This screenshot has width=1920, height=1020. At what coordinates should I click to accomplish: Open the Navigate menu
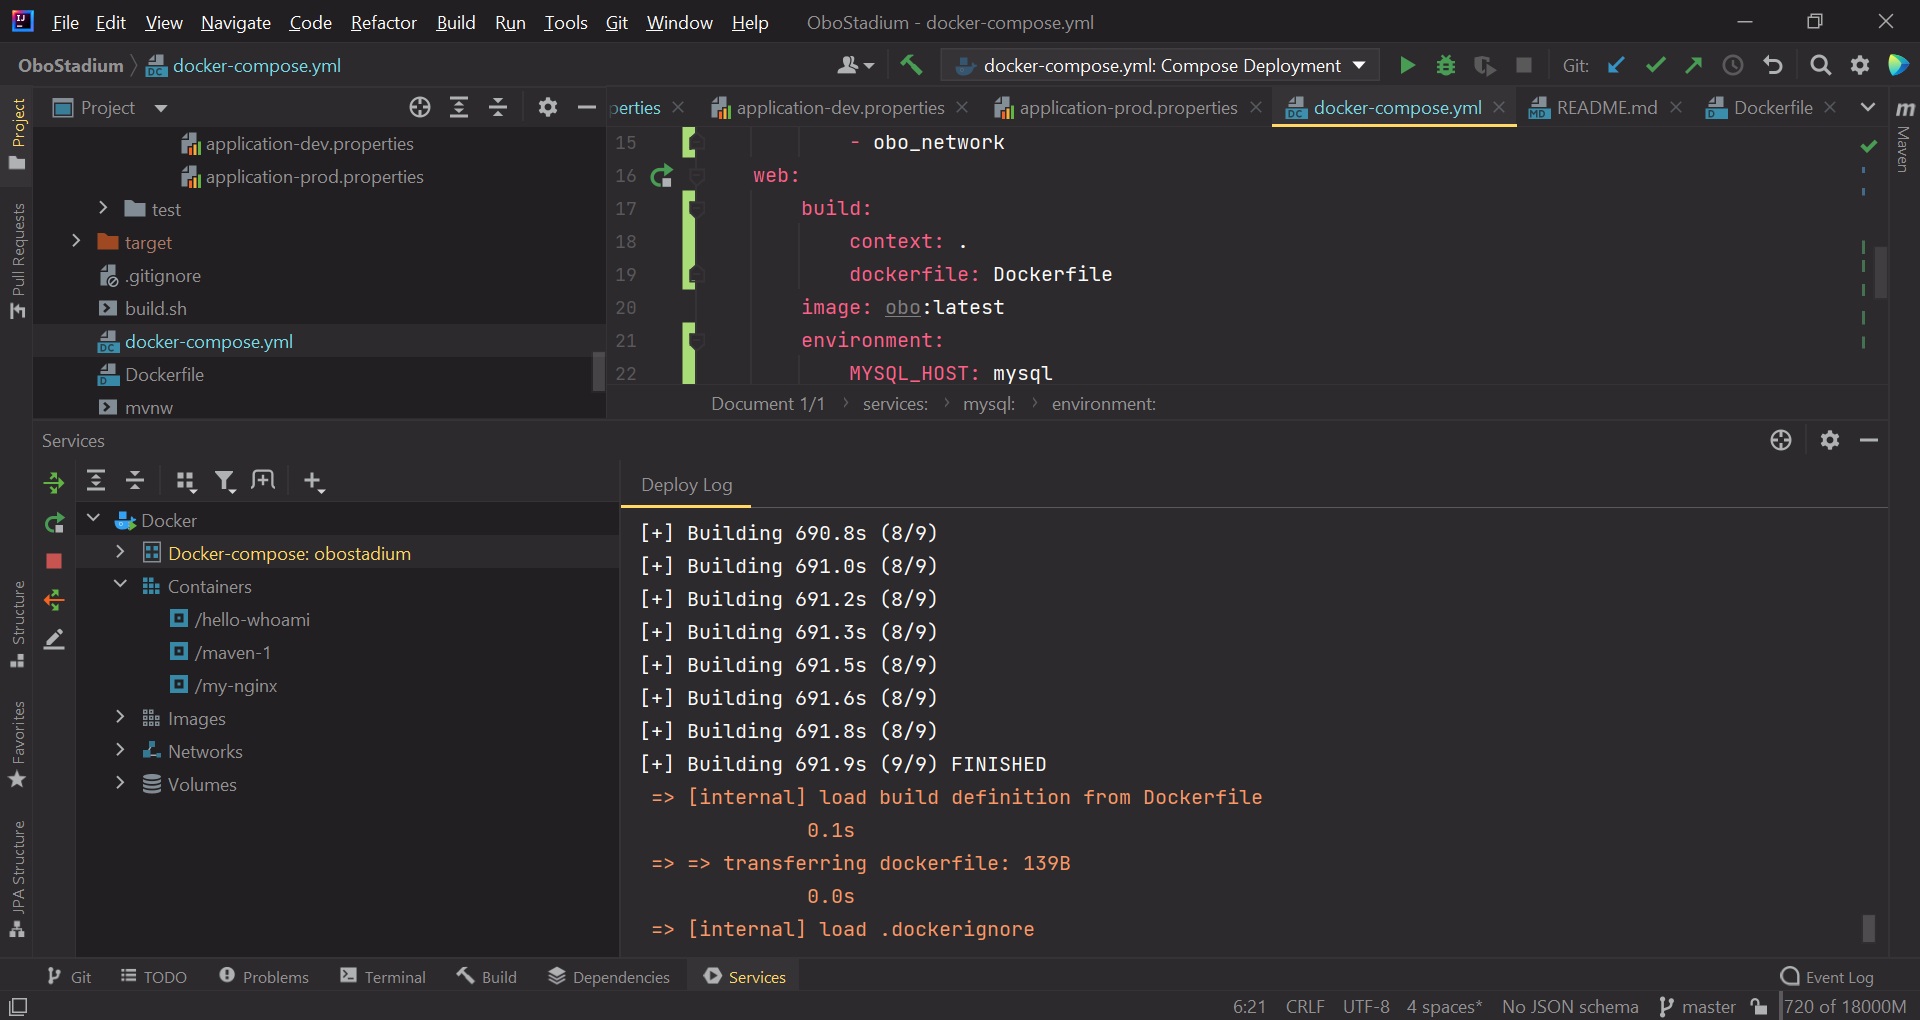click(x=235, y=22)
